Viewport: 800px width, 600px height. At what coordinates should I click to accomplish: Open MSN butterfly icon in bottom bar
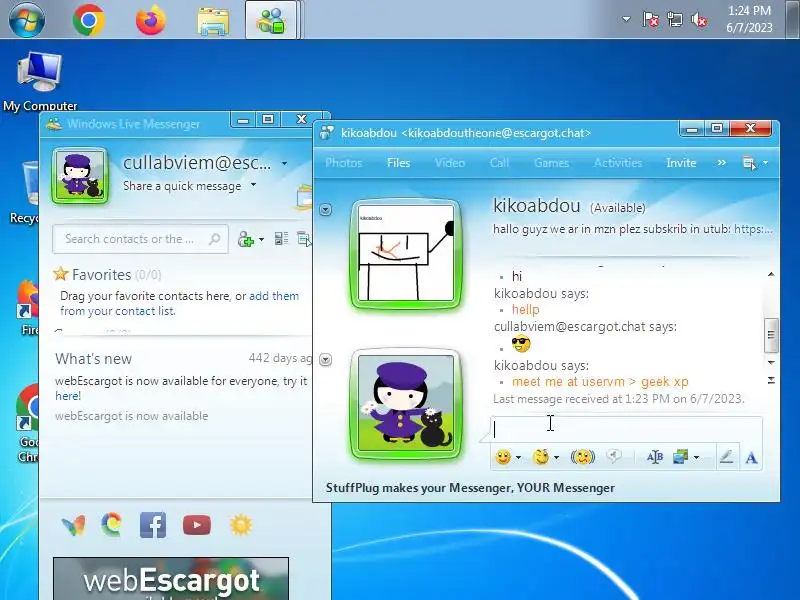click(x=73, y=526)
